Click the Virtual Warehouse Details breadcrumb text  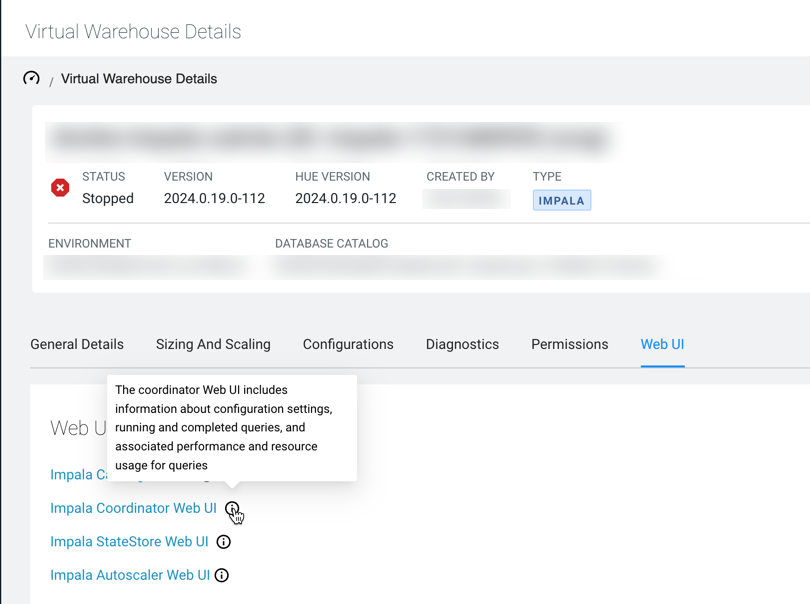click(x=139, y=79)
